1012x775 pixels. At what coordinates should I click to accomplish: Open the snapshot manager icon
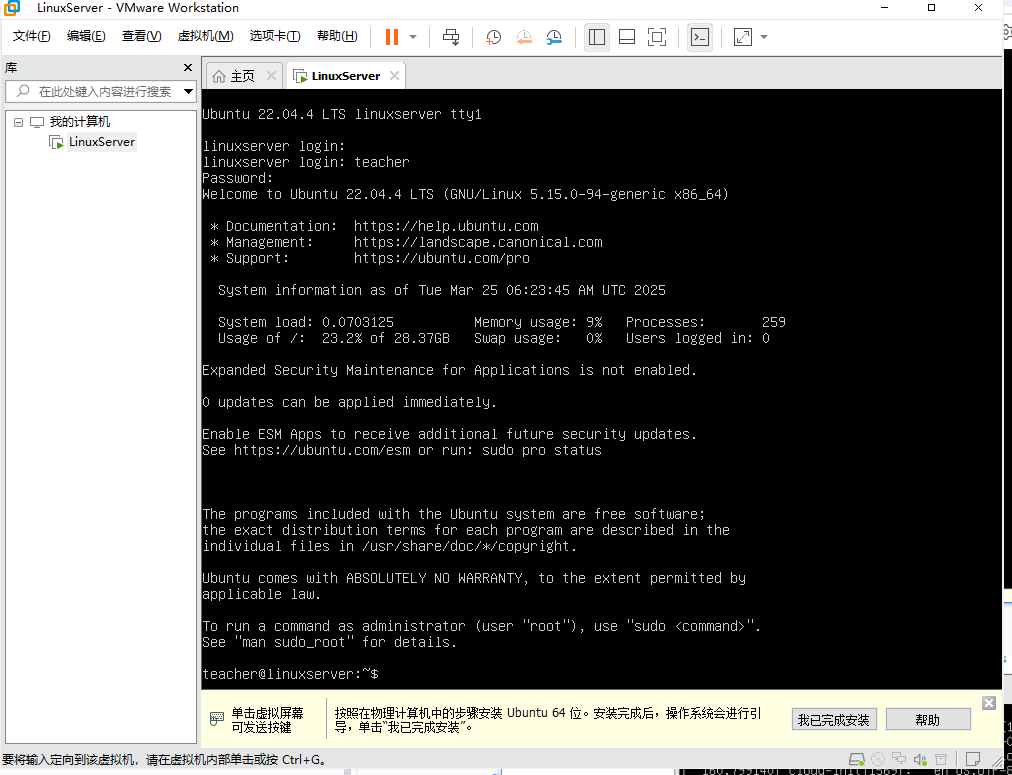(554, 37)
